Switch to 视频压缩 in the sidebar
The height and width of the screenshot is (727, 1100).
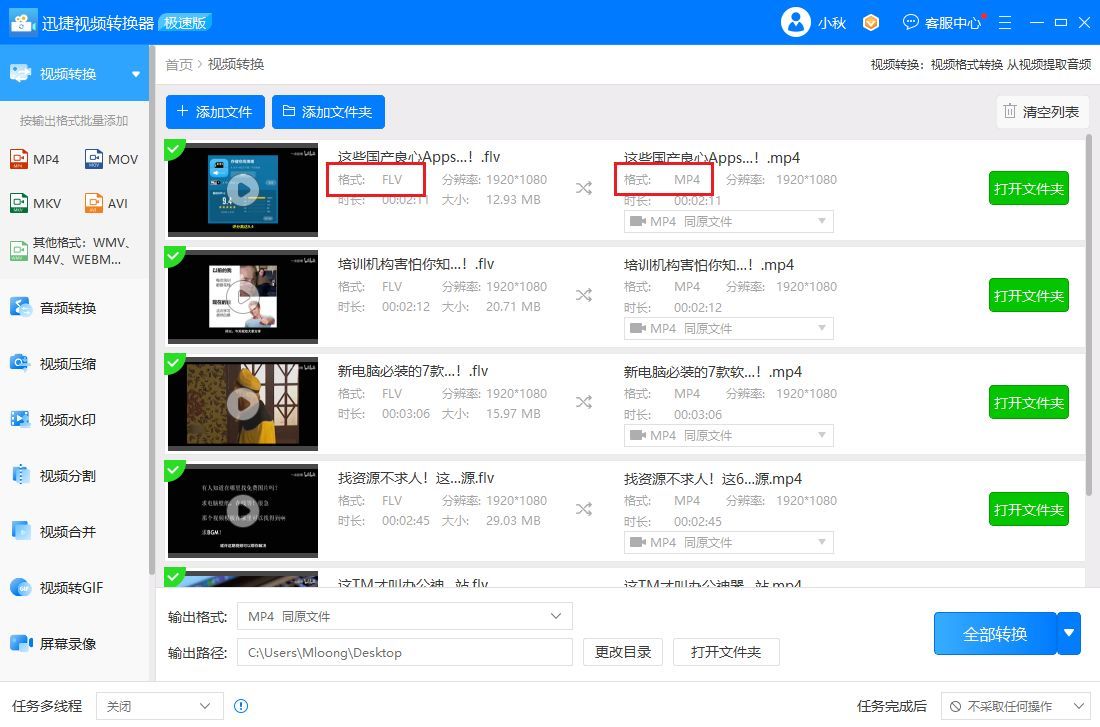point(68,364)
